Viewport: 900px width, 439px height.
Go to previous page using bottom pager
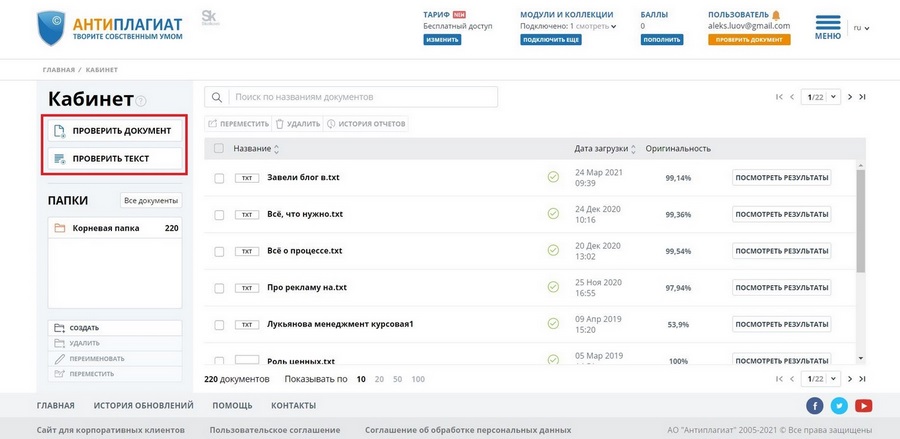[792, 379]
